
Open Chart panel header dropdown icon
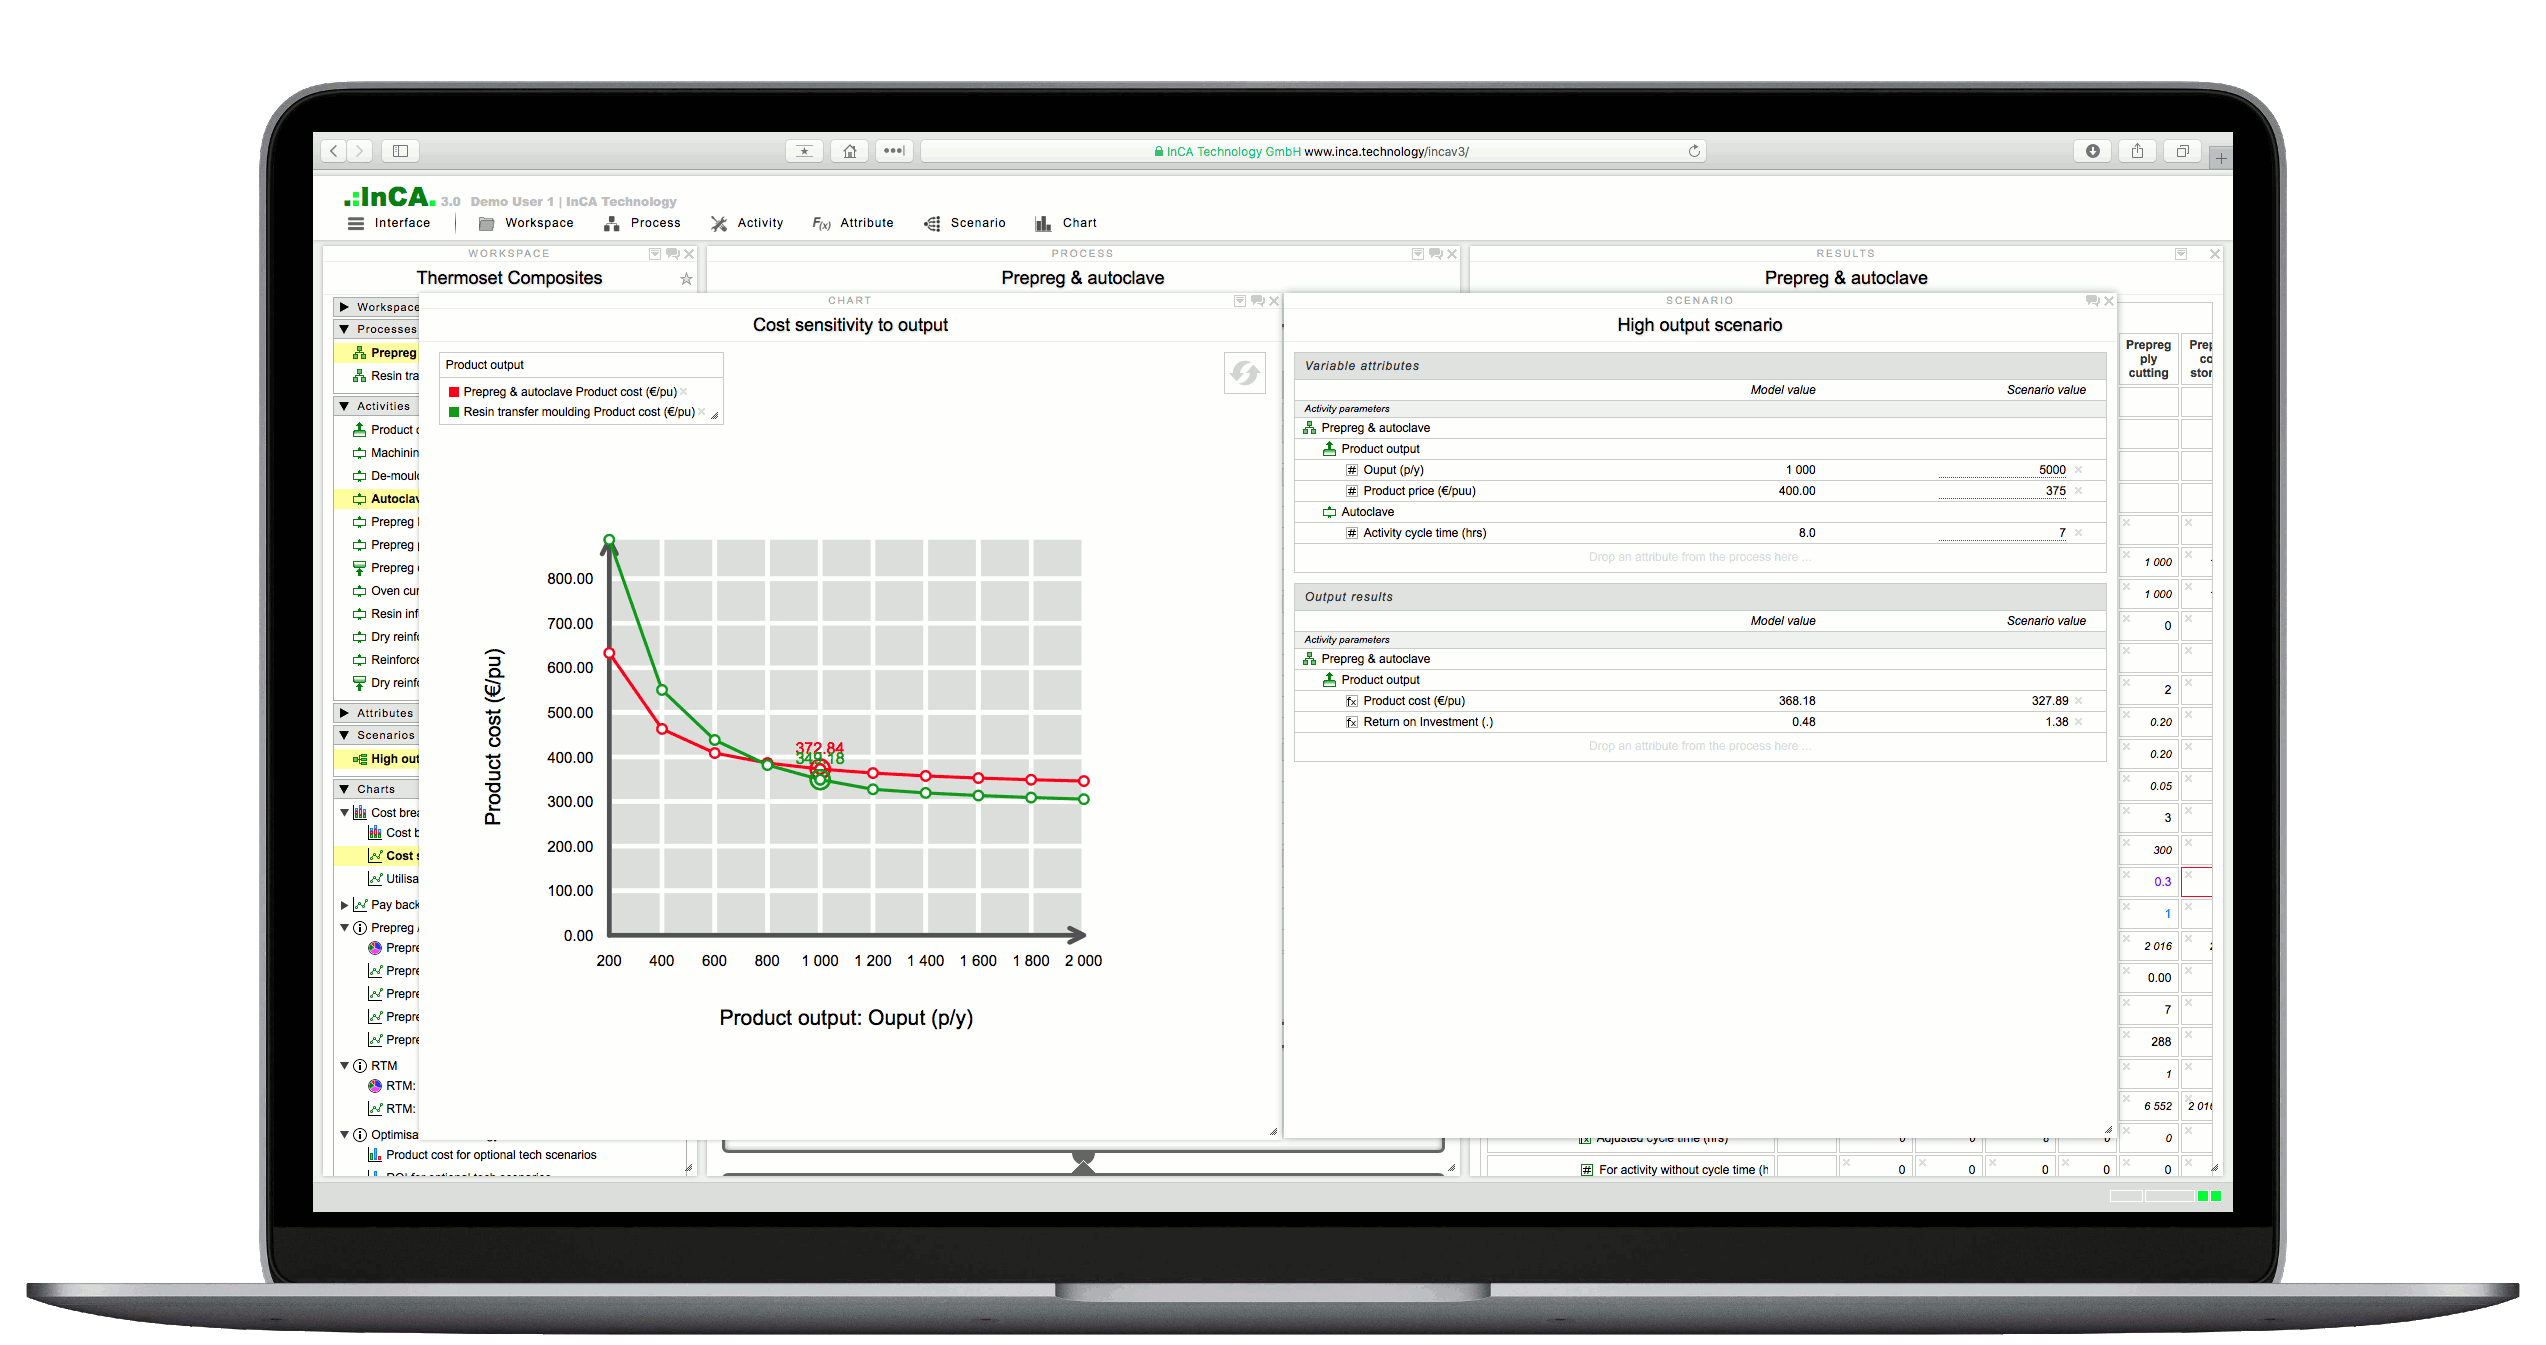[x=1240, y=301]
